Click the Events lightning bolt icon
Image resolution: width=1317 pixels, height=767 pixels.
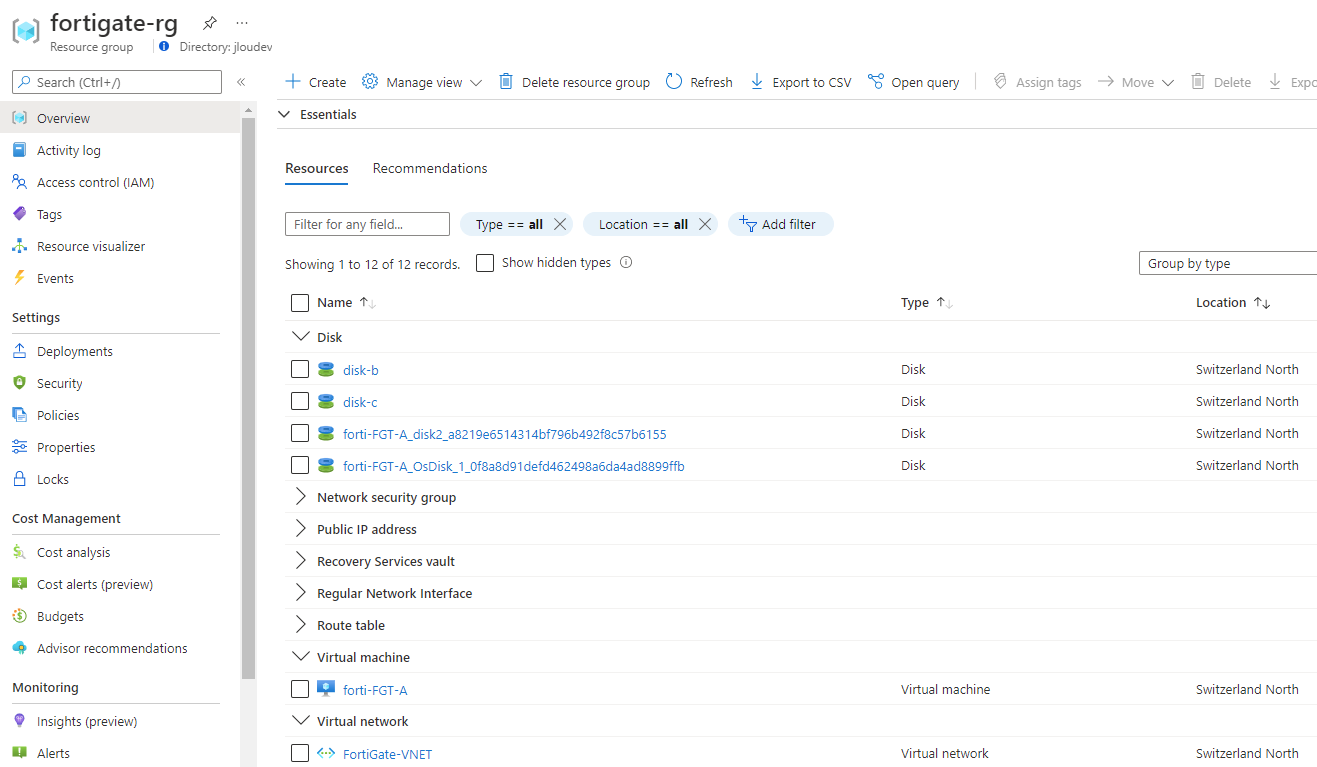tap(19, 278)
